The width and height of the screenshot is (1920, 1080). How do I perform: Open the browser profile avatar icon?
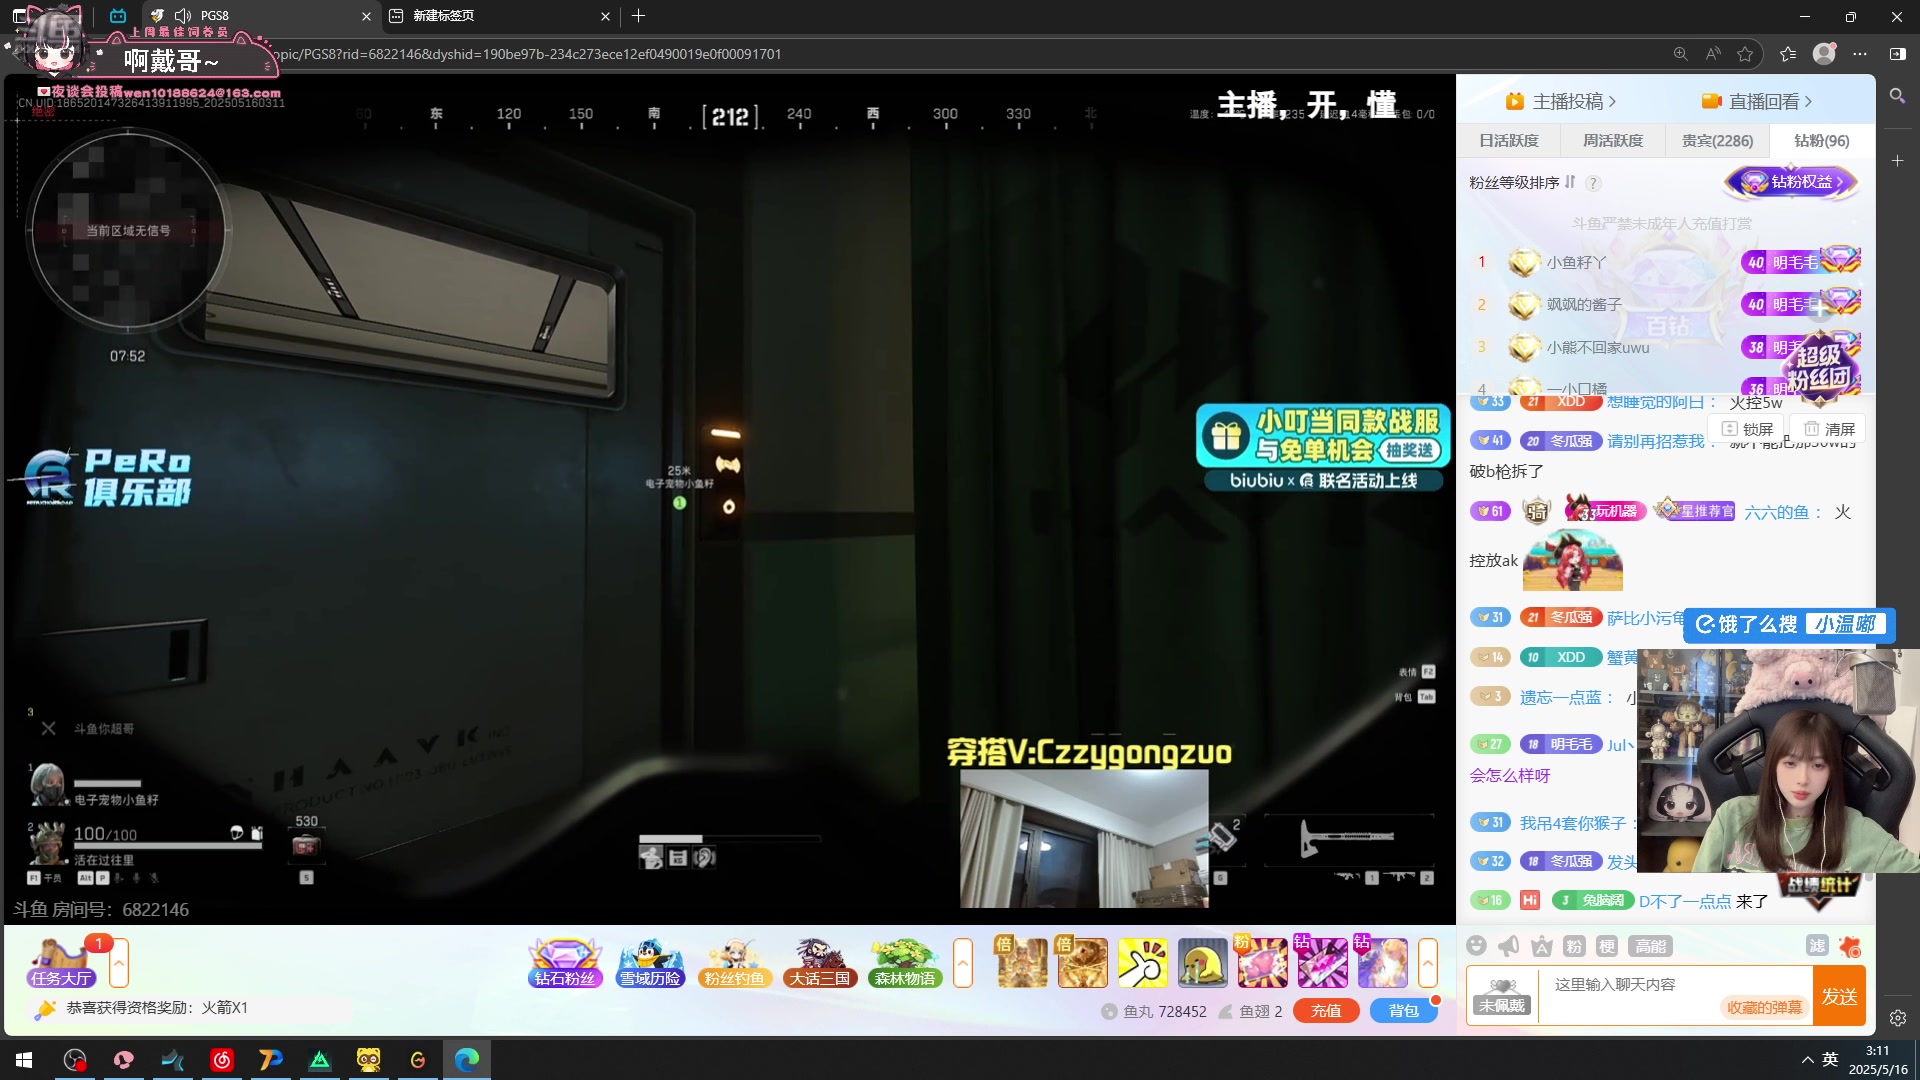tap(1824, 54)
